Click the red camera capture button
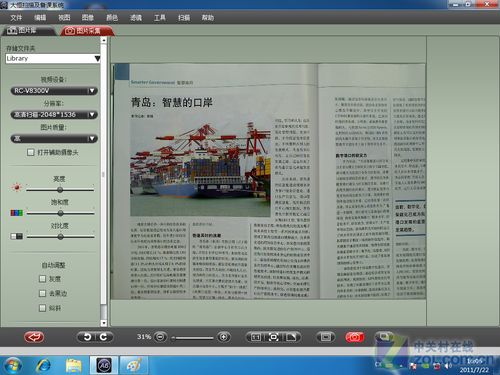Image resolution: width=500 pixels, height=375 pixels. coord(355,337)
